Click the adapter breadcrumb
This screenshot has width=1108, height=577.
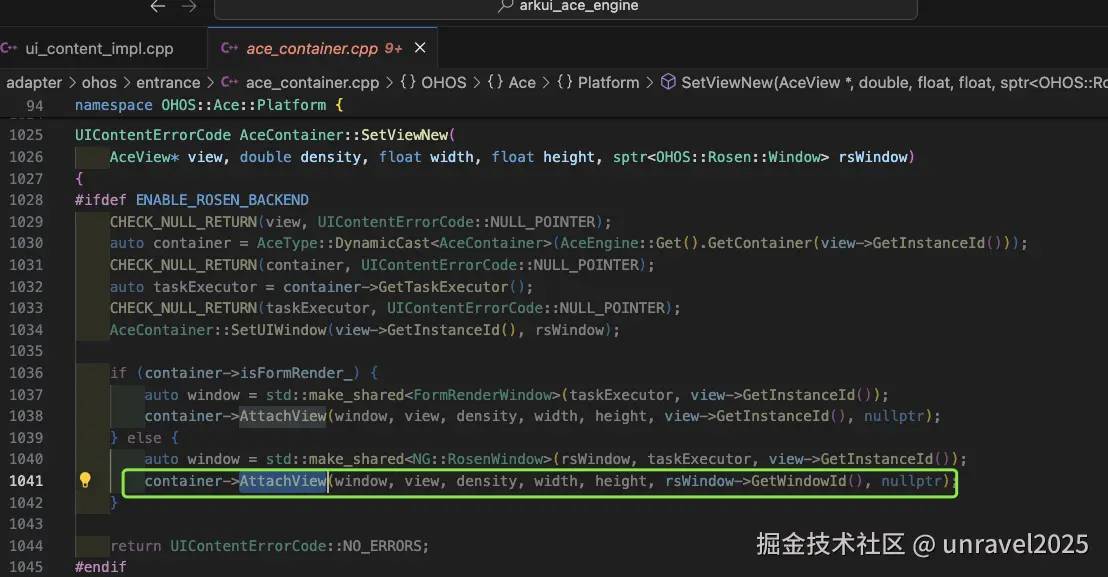pos(34,83)
